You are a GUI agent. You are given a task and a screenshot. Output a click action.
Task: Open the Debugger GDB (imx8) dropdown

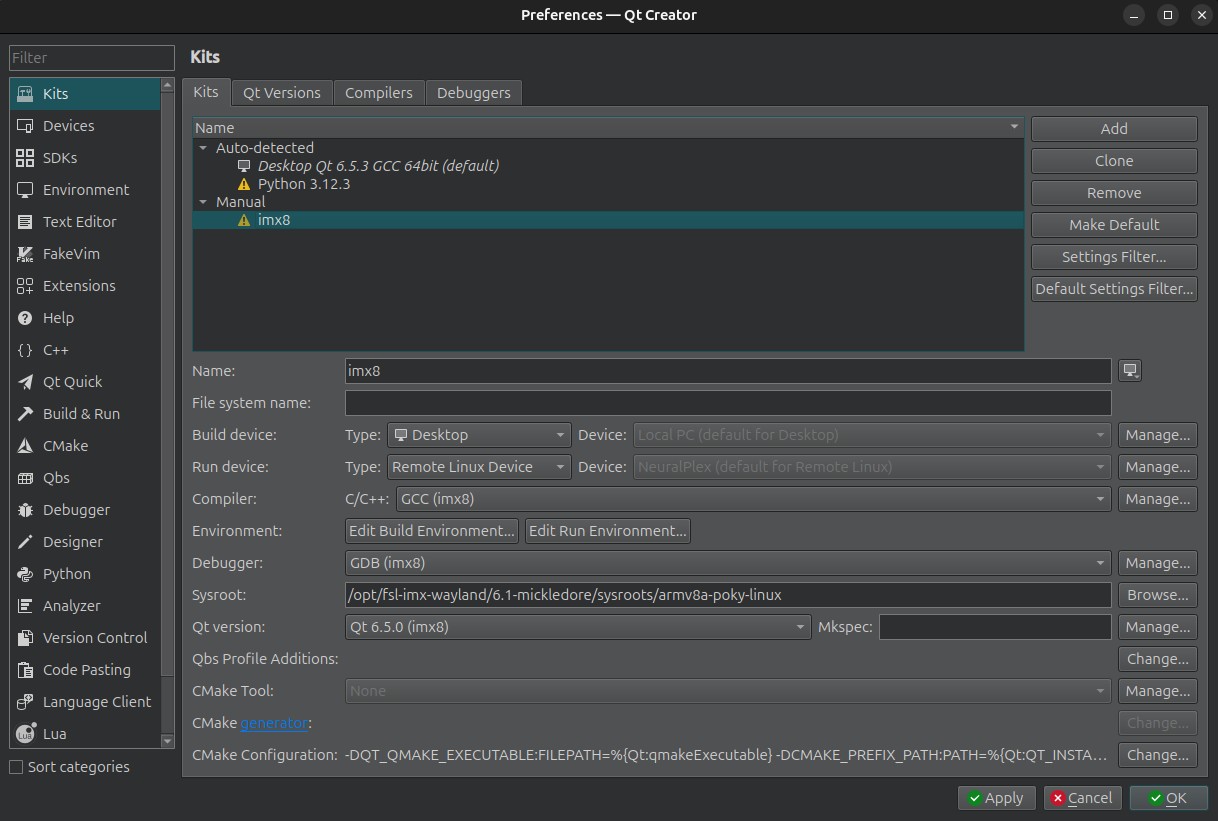(727, 563)
